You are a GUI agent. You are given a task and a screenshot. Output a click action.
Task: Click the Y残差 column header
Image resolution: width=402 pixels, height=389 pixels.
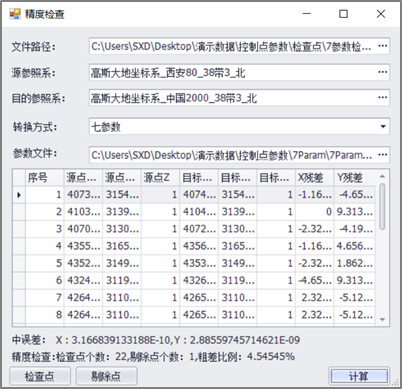[354, 178]
